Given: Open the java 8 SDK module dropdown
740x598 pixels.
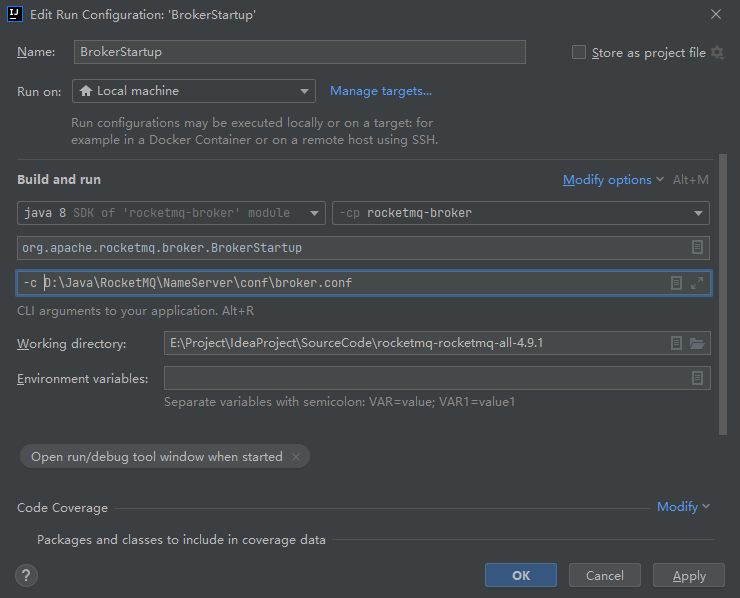Looking at the screenshot, I should [171, 213].
